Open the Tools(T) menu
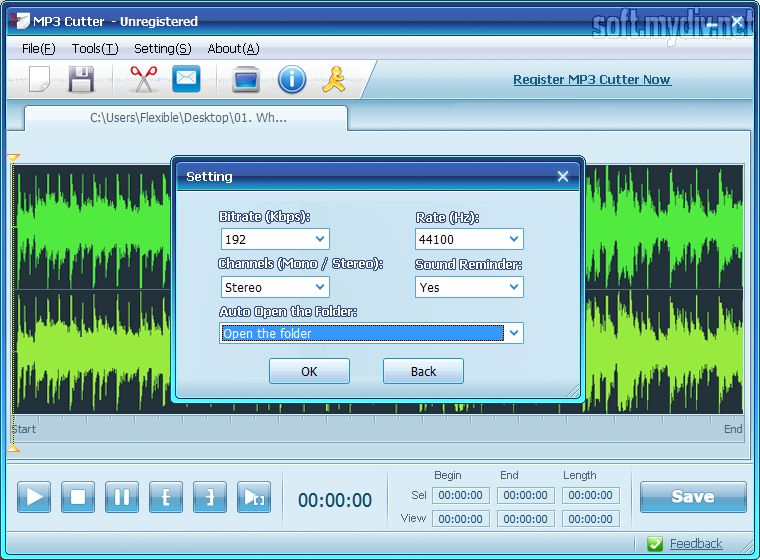The width and height of the screenshot is (760, 560). coord(95,48)
